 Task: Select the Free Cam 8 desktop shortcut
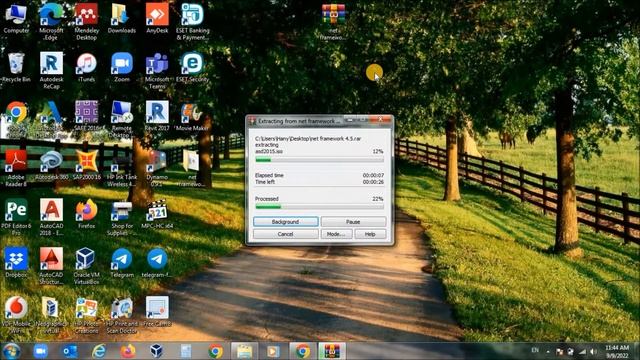point(157,312)
